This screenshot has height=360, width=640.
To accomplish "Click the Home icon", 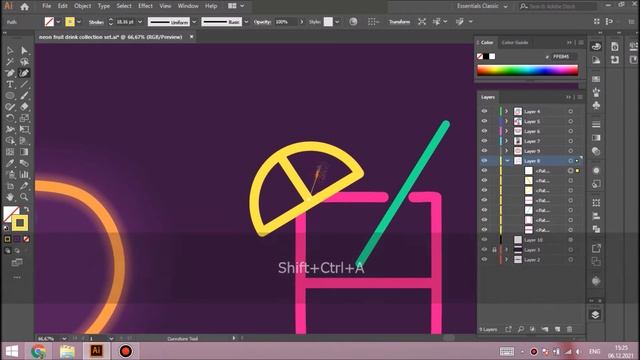I will pyautogui.click(x=24, y=6).
